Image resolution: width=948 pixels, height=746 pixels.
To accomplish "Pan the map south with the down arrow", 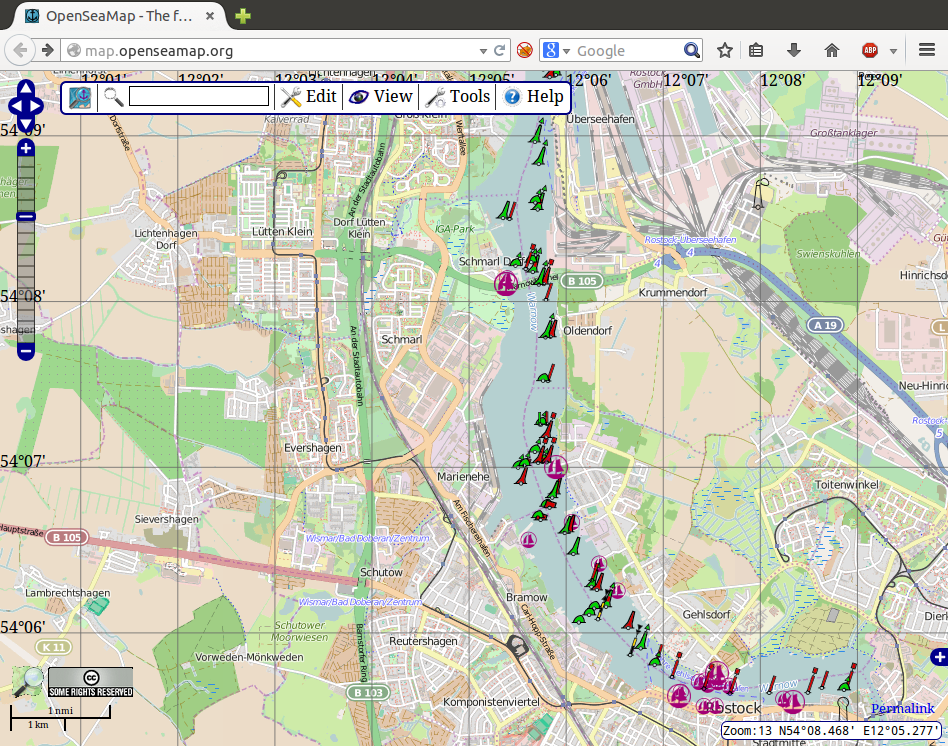I will (x=25, y=125).
